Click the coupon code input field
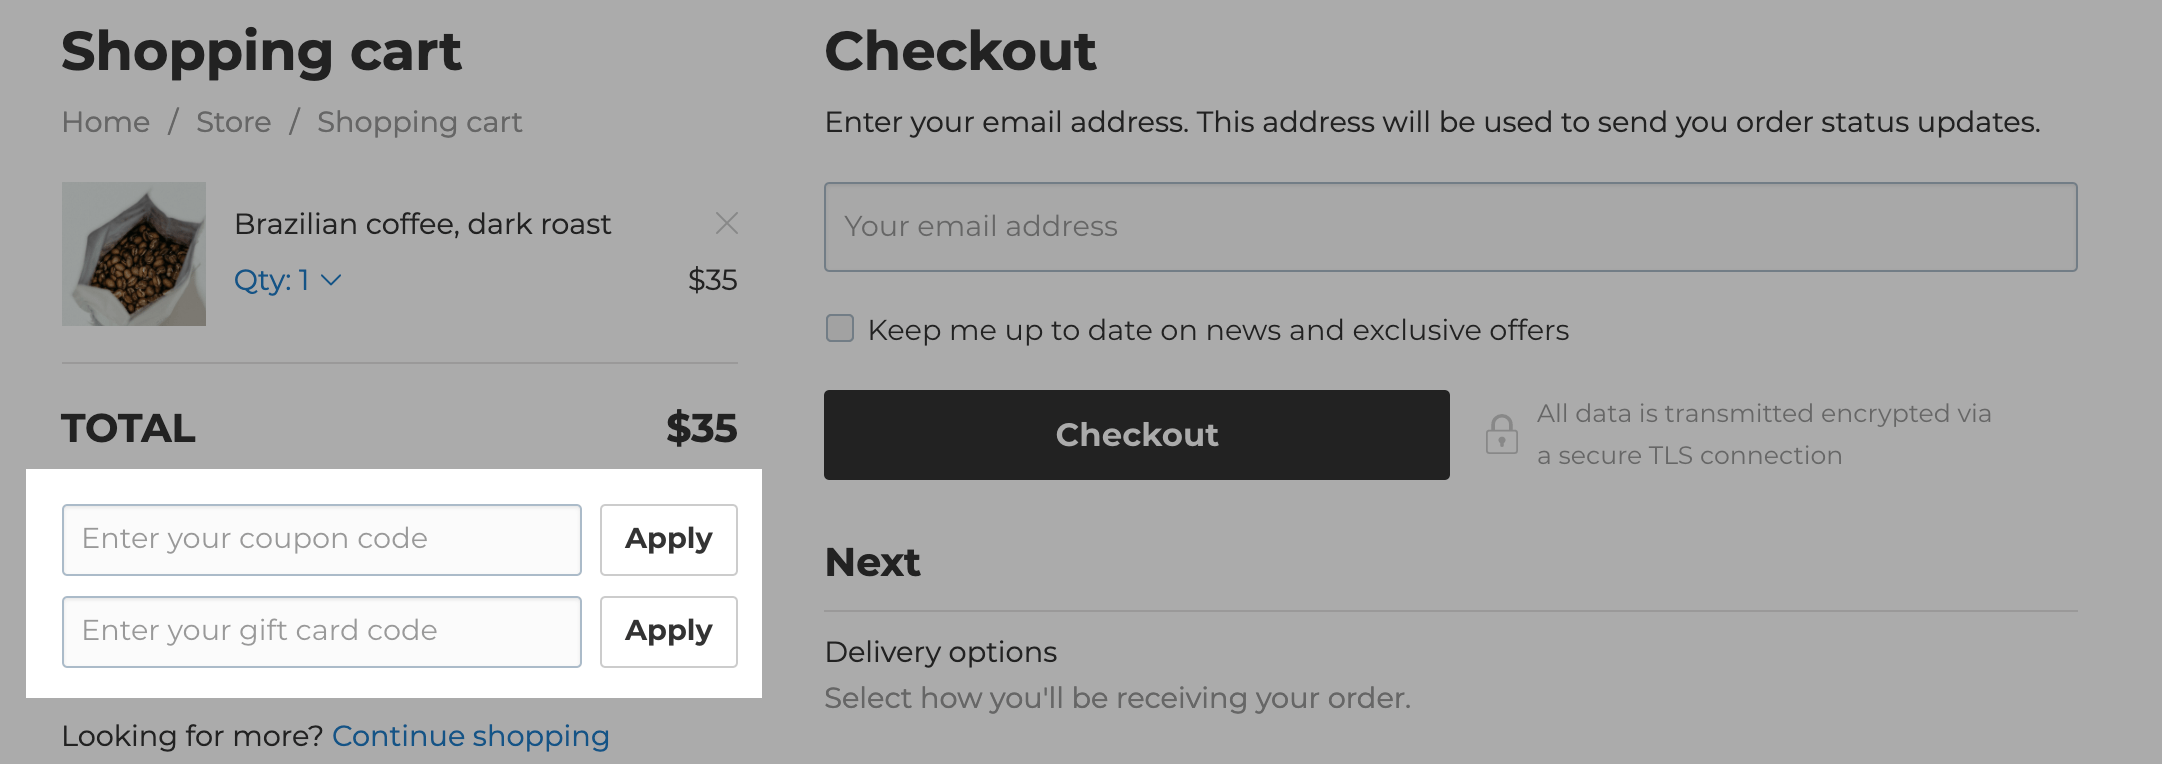This screenshot has height=764, width=2162. pos(321,539)
